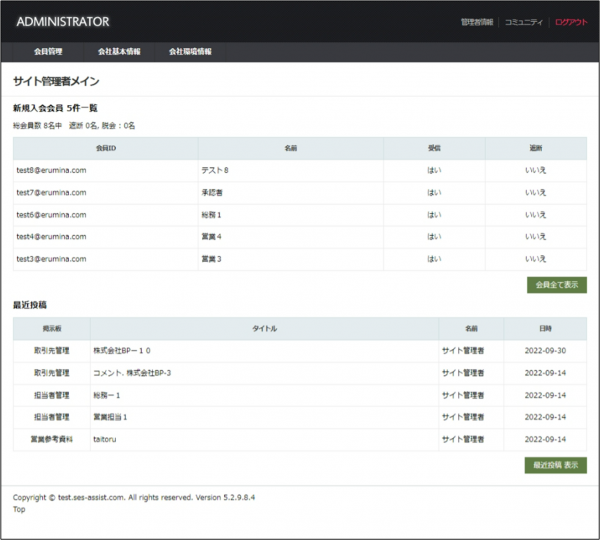600x540 pixels.
Task: Open post titled 株式会社BPー１０
Action: (122, 350)
